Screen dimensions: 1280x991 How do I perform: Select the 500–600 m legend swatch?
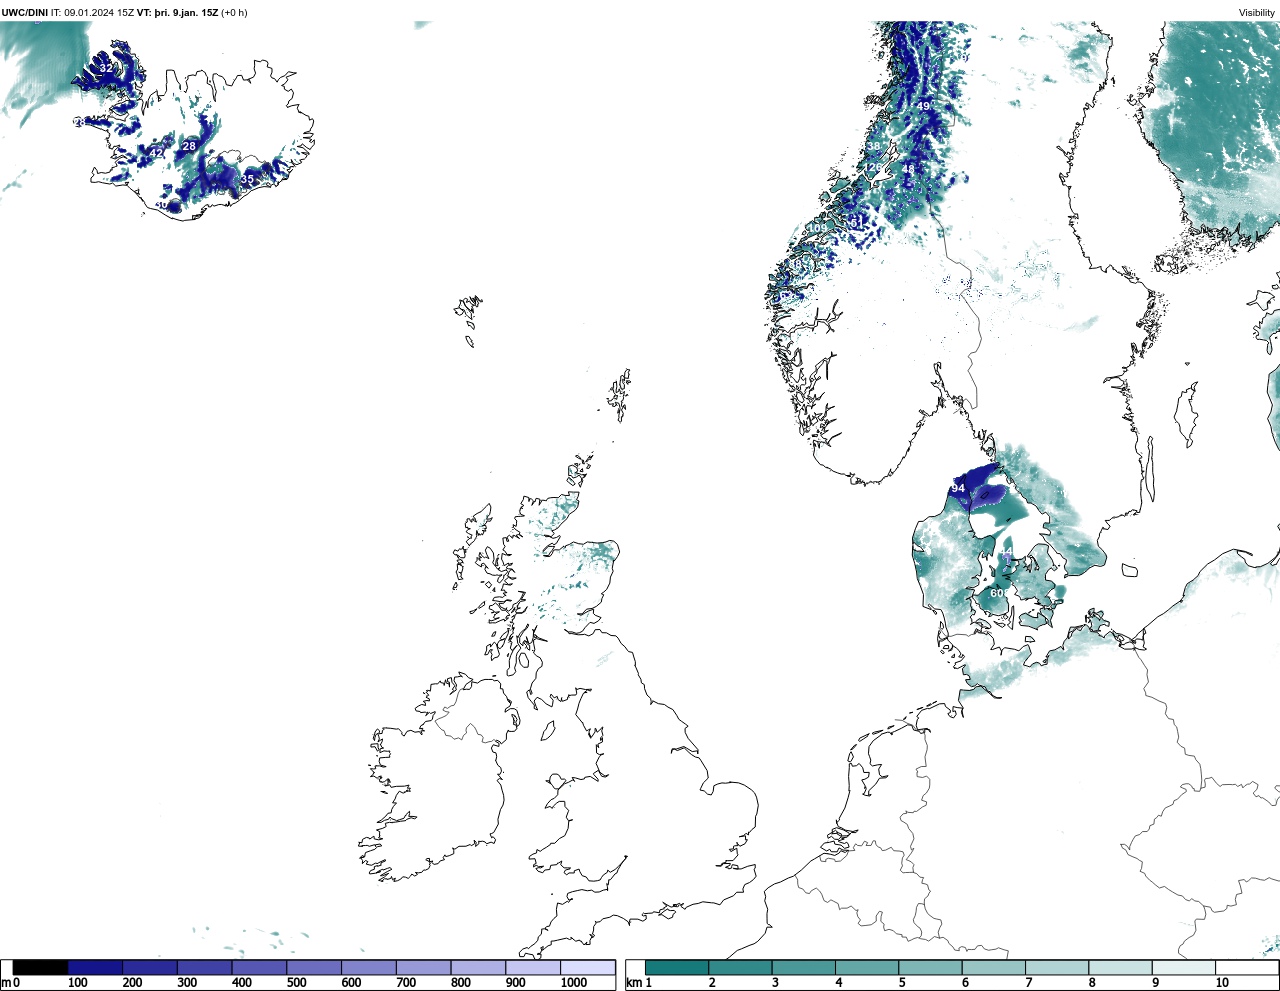[x=314, y=968]
